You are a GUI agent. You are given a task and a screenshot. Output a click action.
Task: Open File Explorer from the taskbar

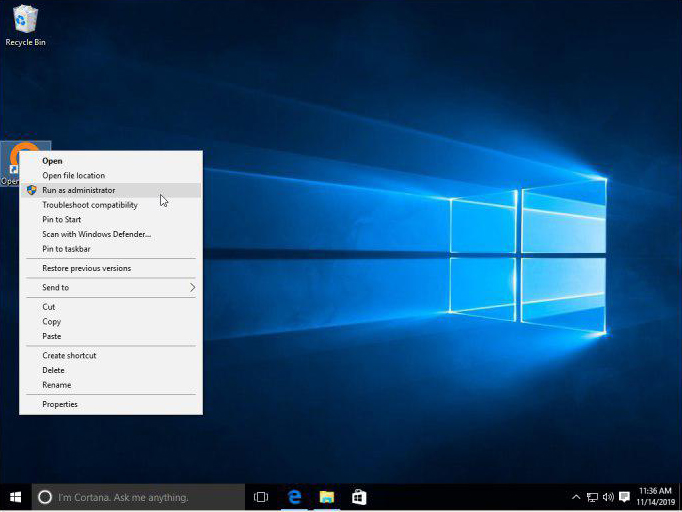click(326, 497)
